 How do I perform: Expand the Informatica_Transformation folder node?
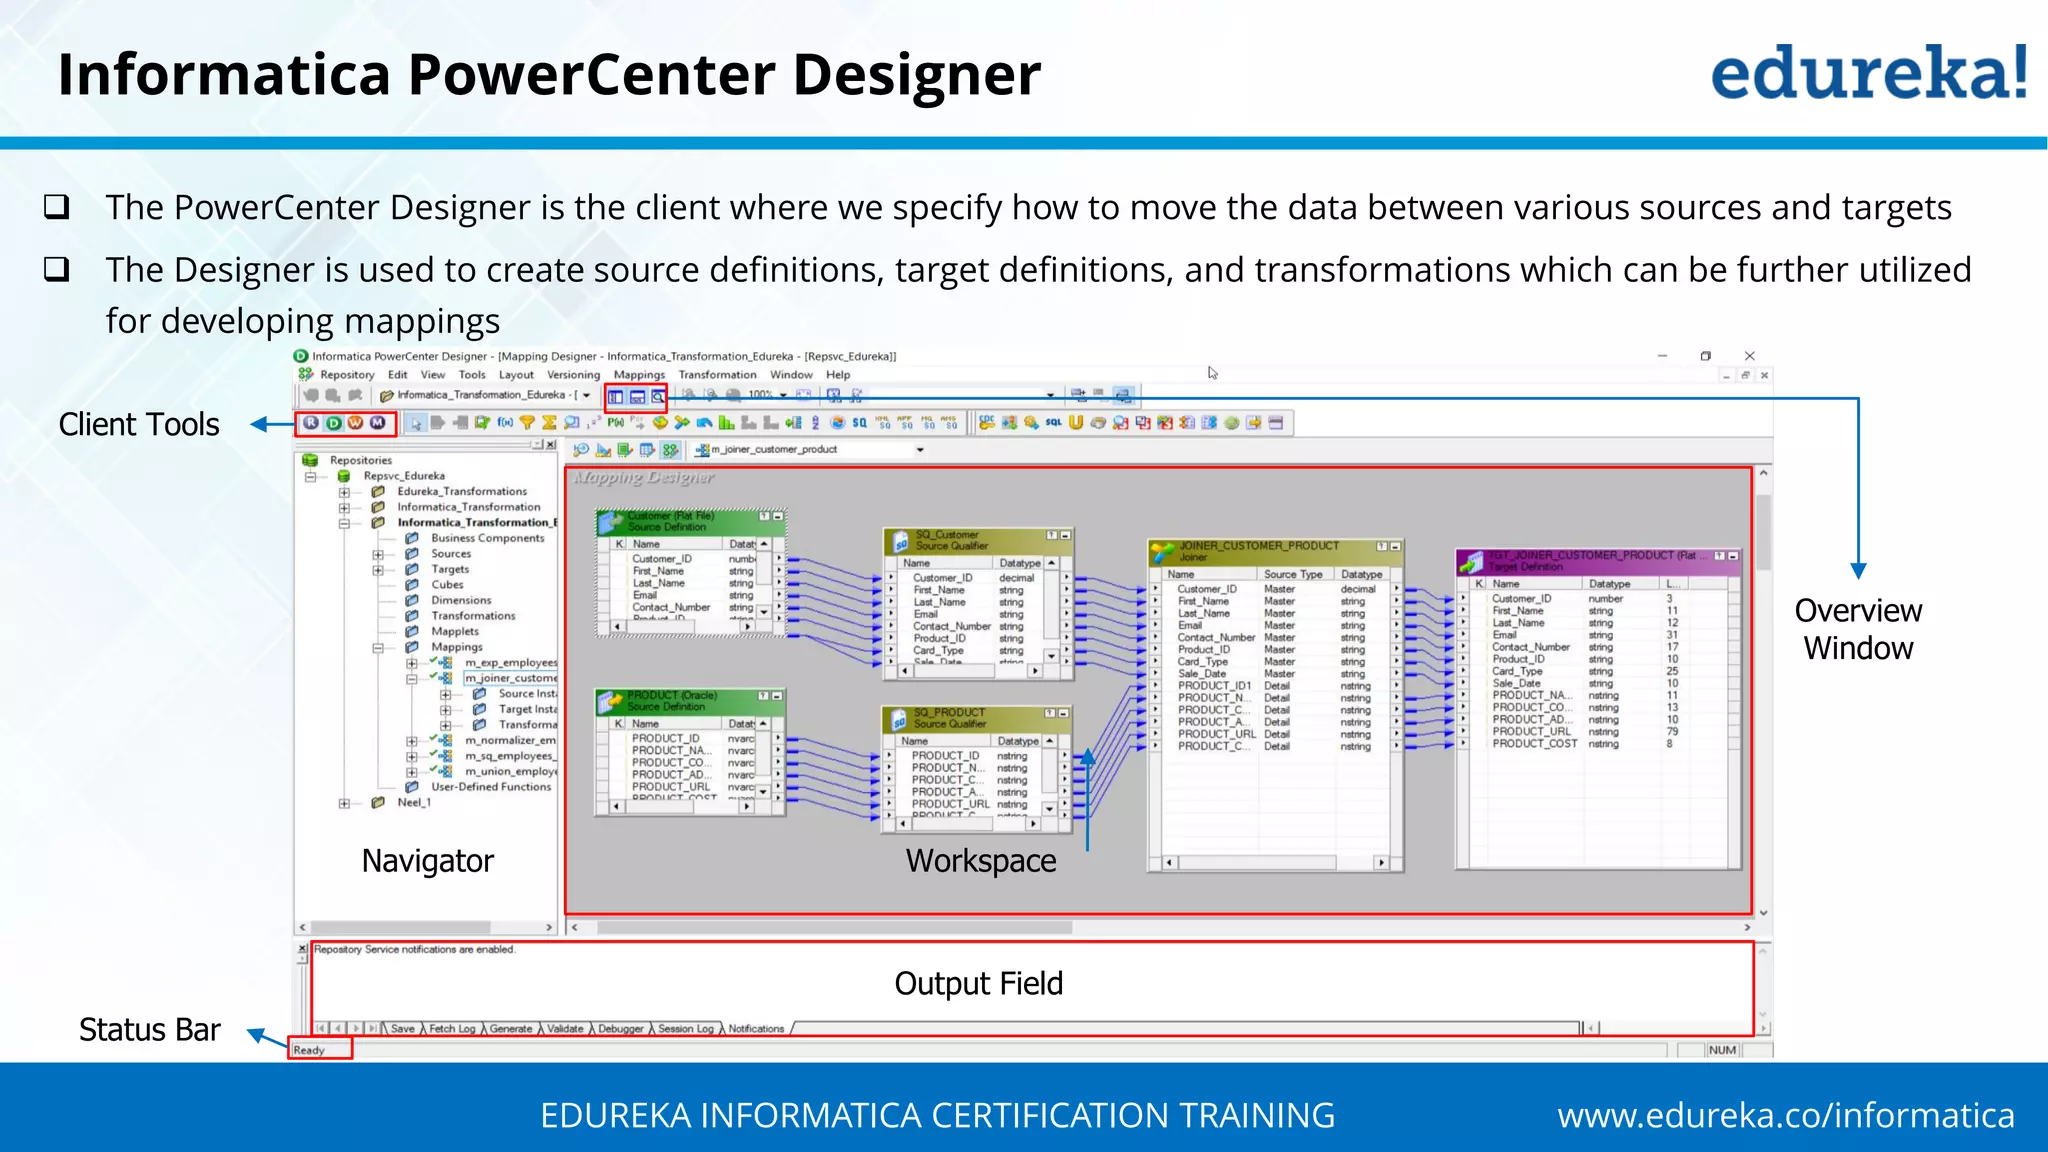coord(344,507)
